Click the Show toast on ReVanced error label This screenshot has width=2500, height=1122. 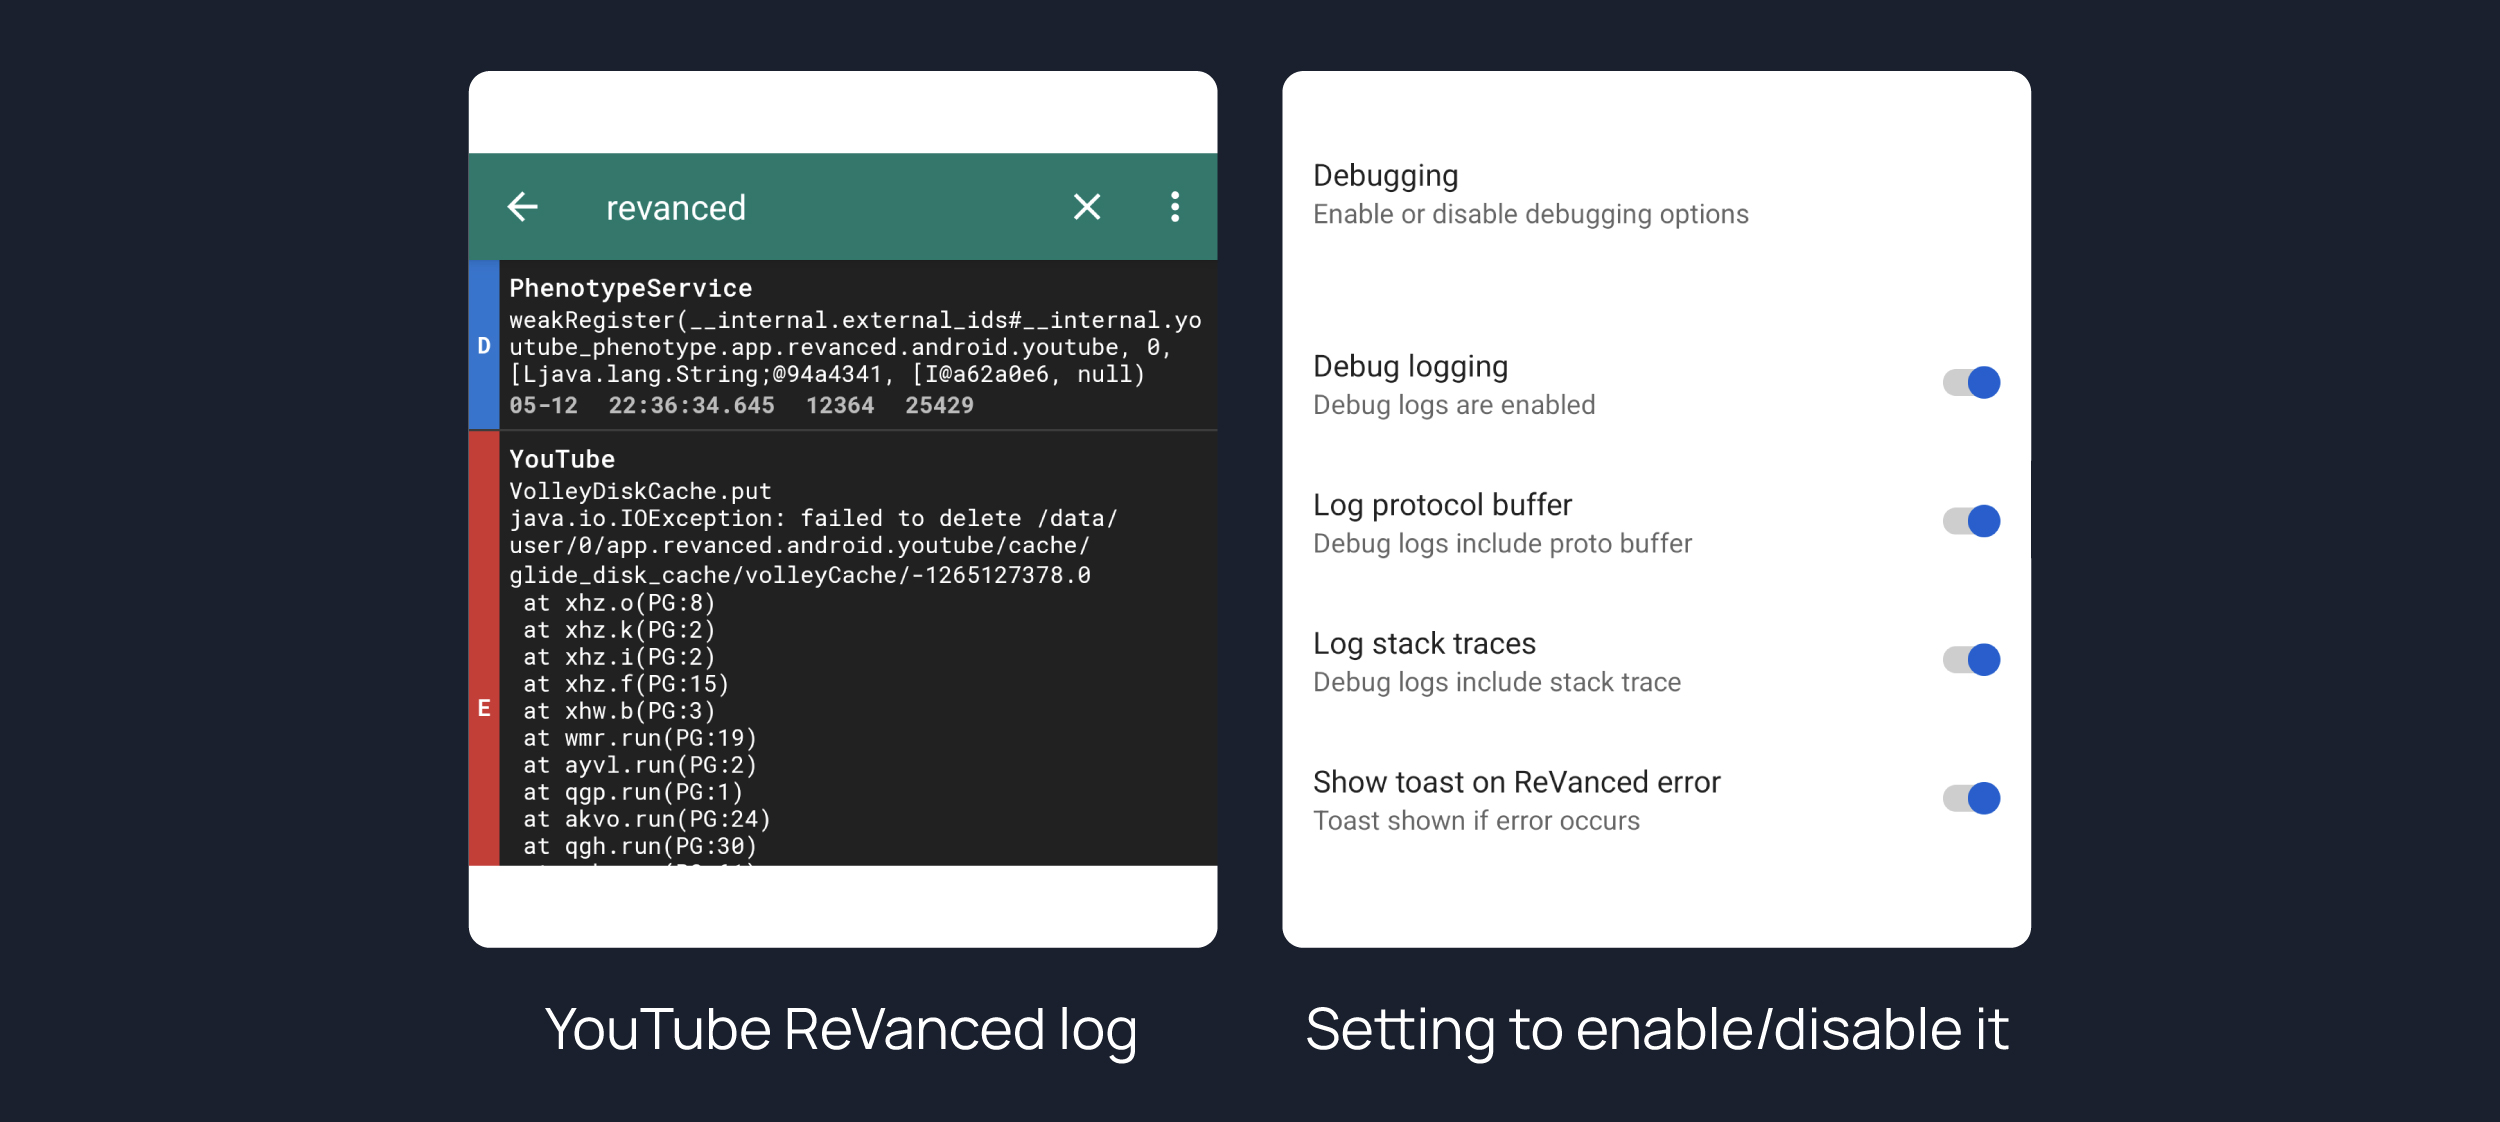(1516, 782)
